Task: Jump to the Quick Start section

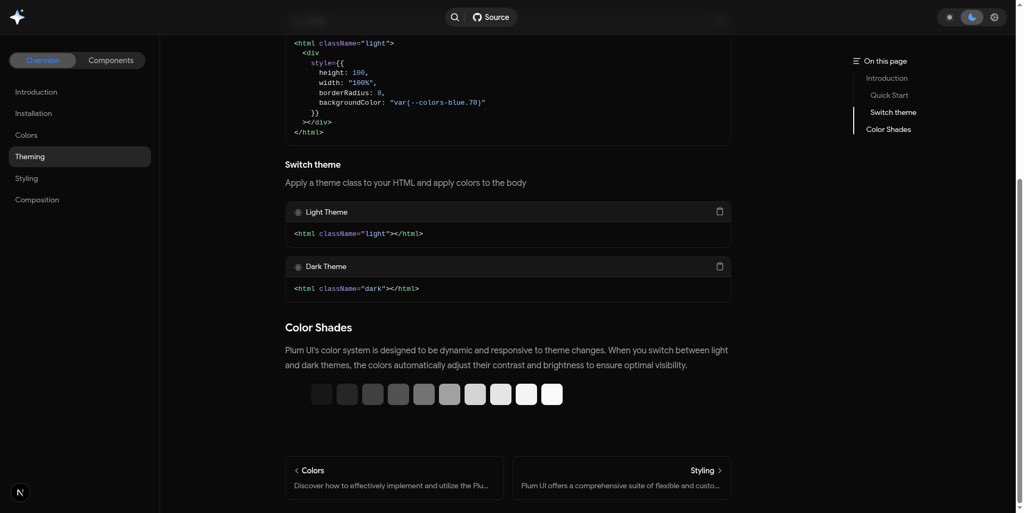Action: click(x=889, y=95)
